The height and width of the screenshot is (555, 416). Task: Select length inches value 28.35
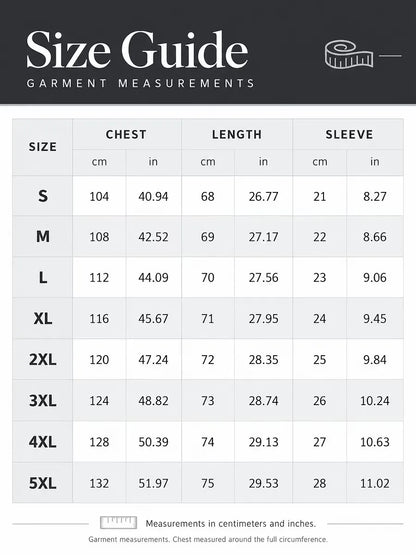[x=263, y=360]
